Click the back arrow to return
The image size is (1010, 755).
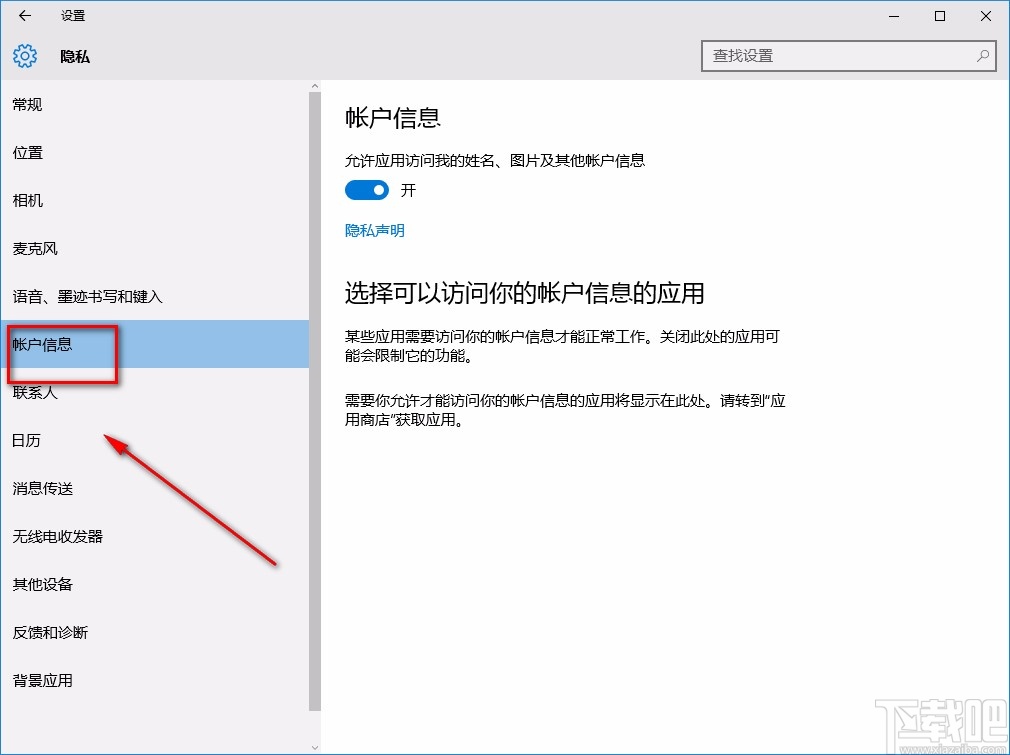tap(24, 16)
